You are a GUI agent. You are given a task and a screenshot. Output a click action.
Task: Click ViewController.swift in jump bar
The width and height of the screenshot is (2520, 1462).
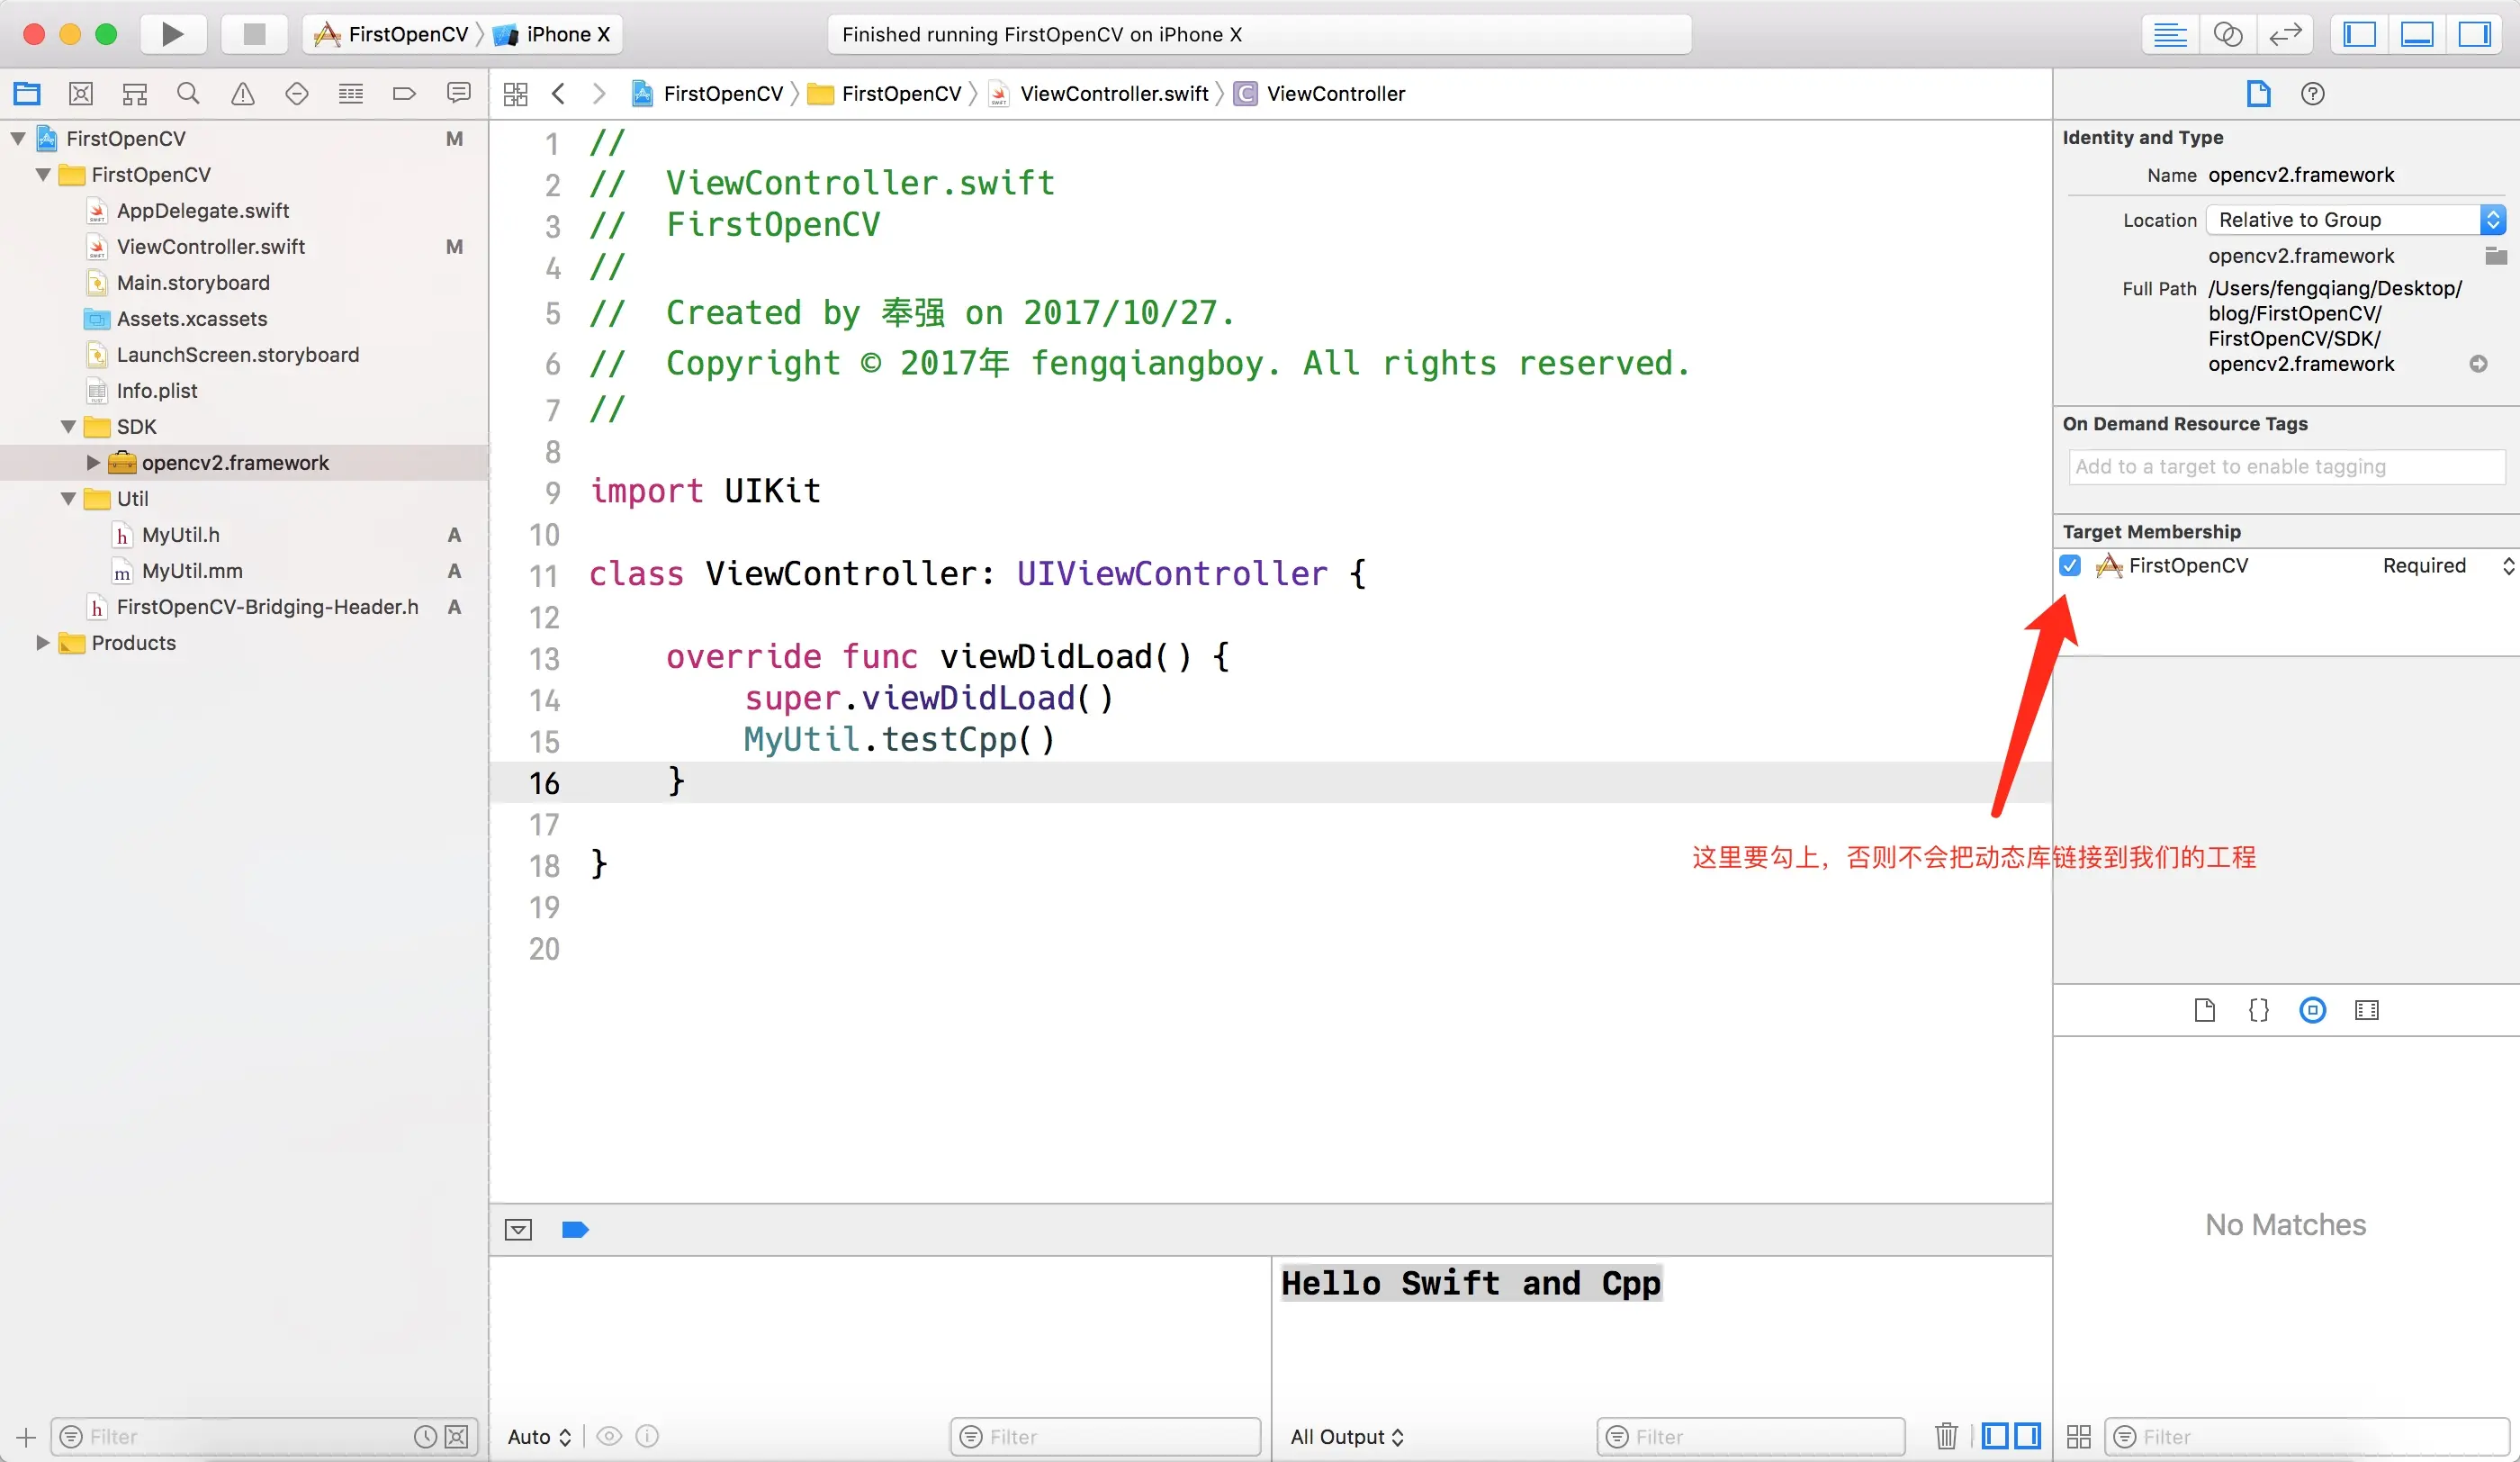click(x=1098, y=94)
